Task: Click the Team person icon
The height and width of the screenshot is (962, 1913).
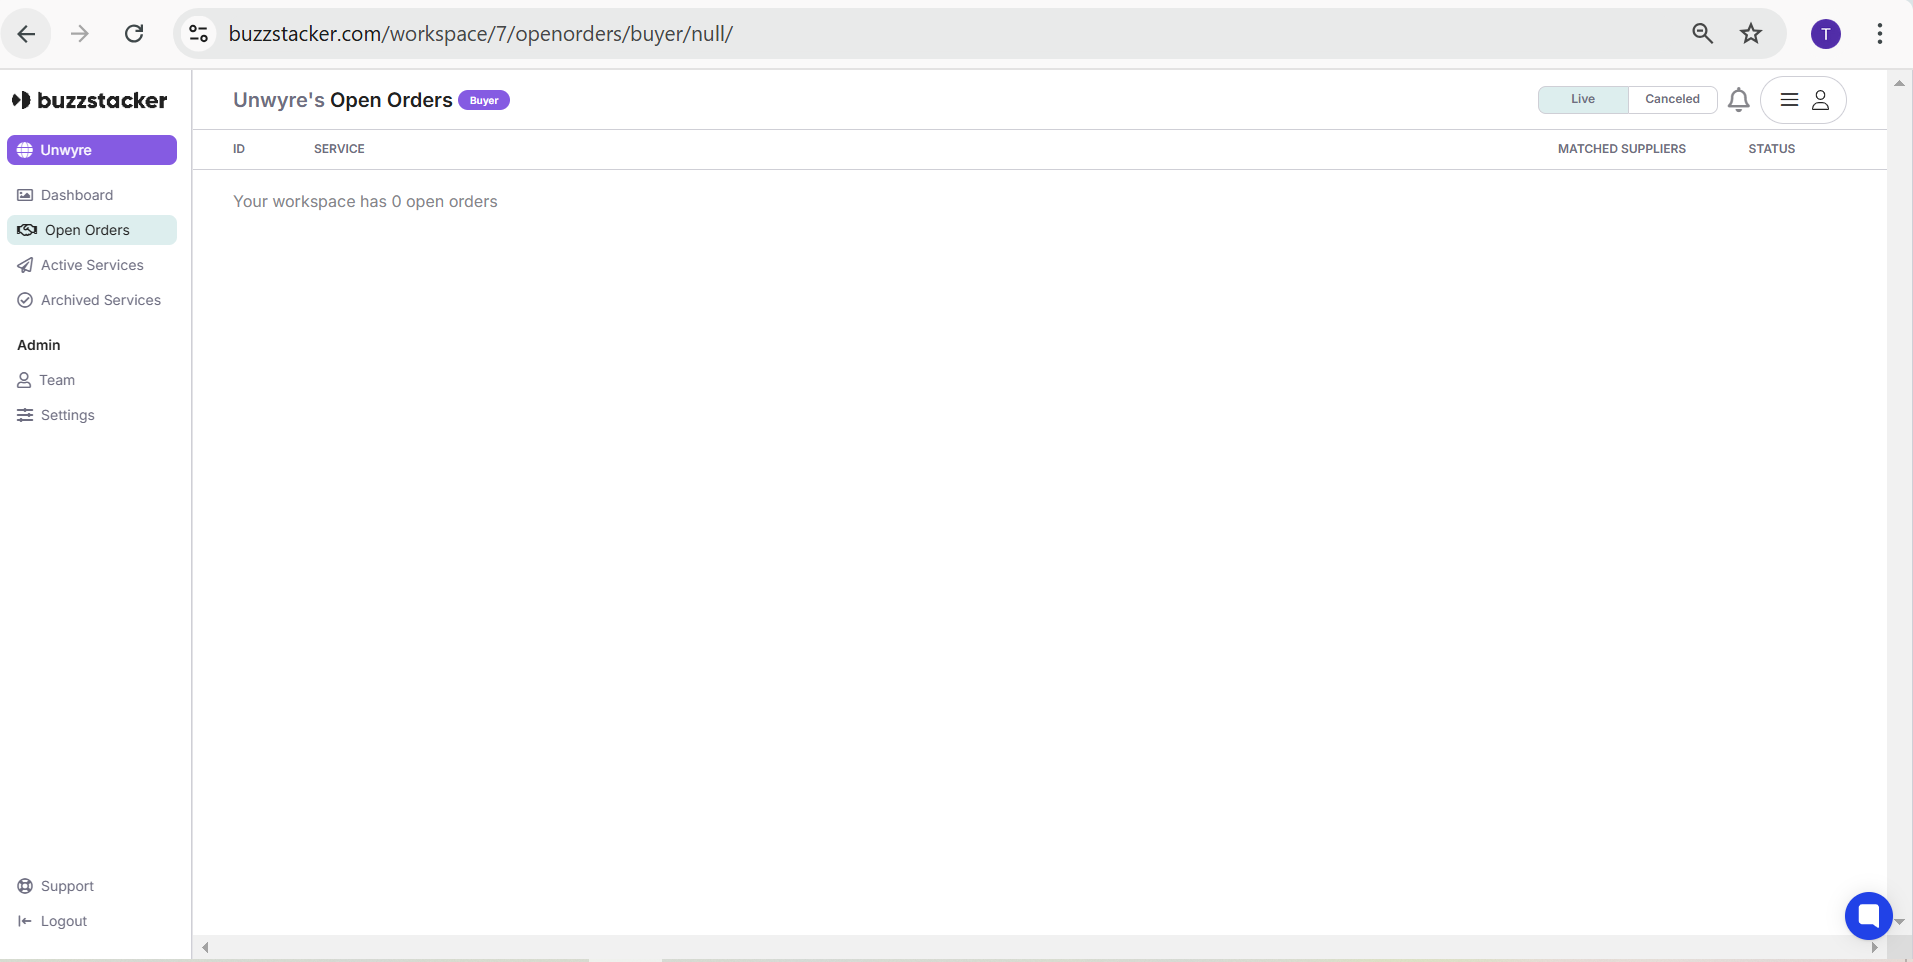Action: [24, 380]
